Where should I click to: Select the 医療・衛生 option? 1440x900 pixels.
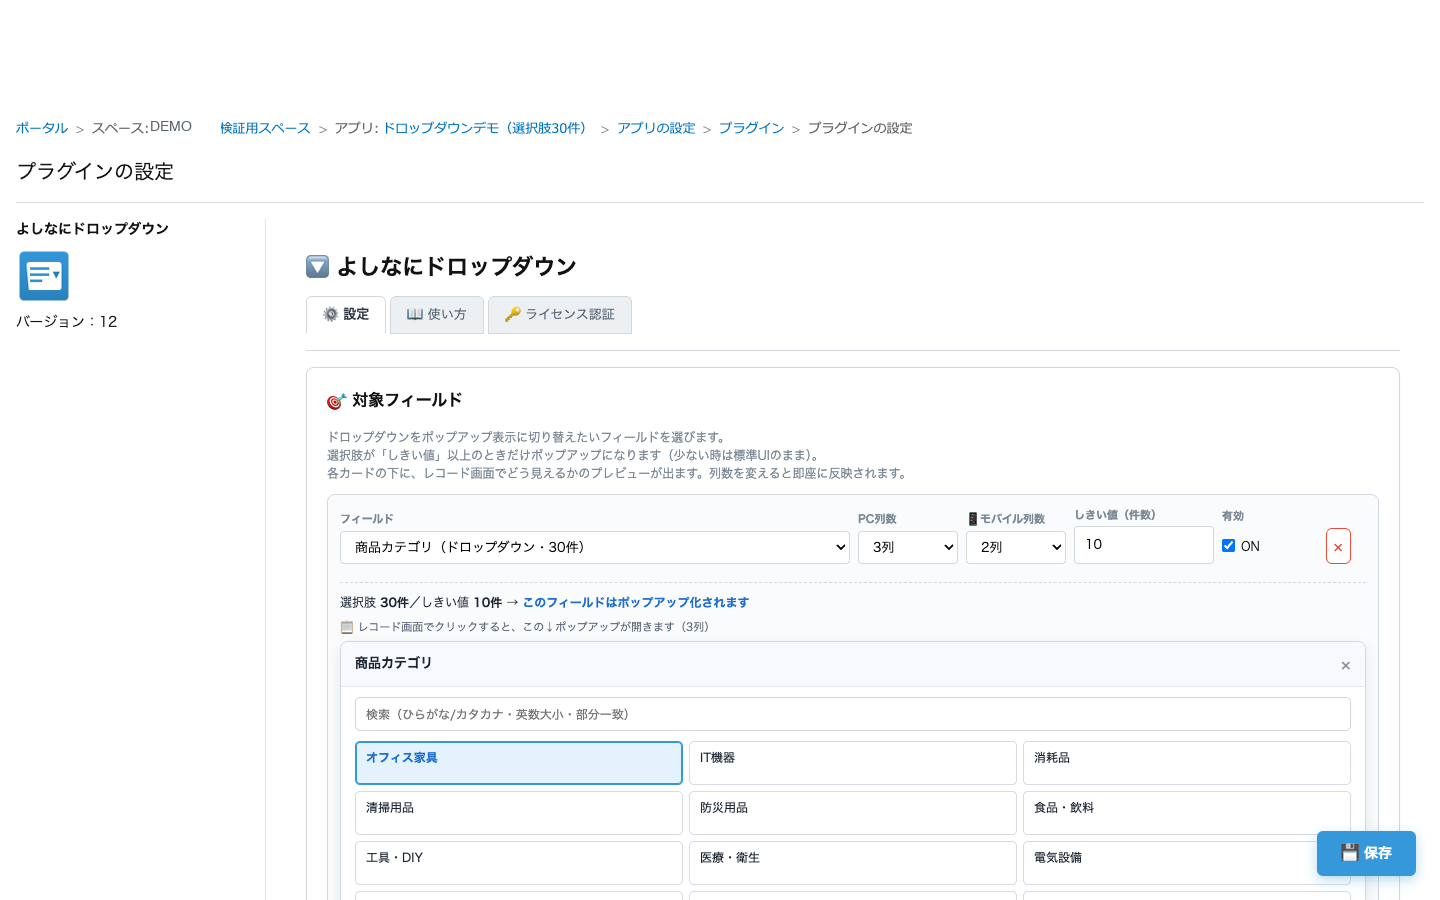click(853, 863)
